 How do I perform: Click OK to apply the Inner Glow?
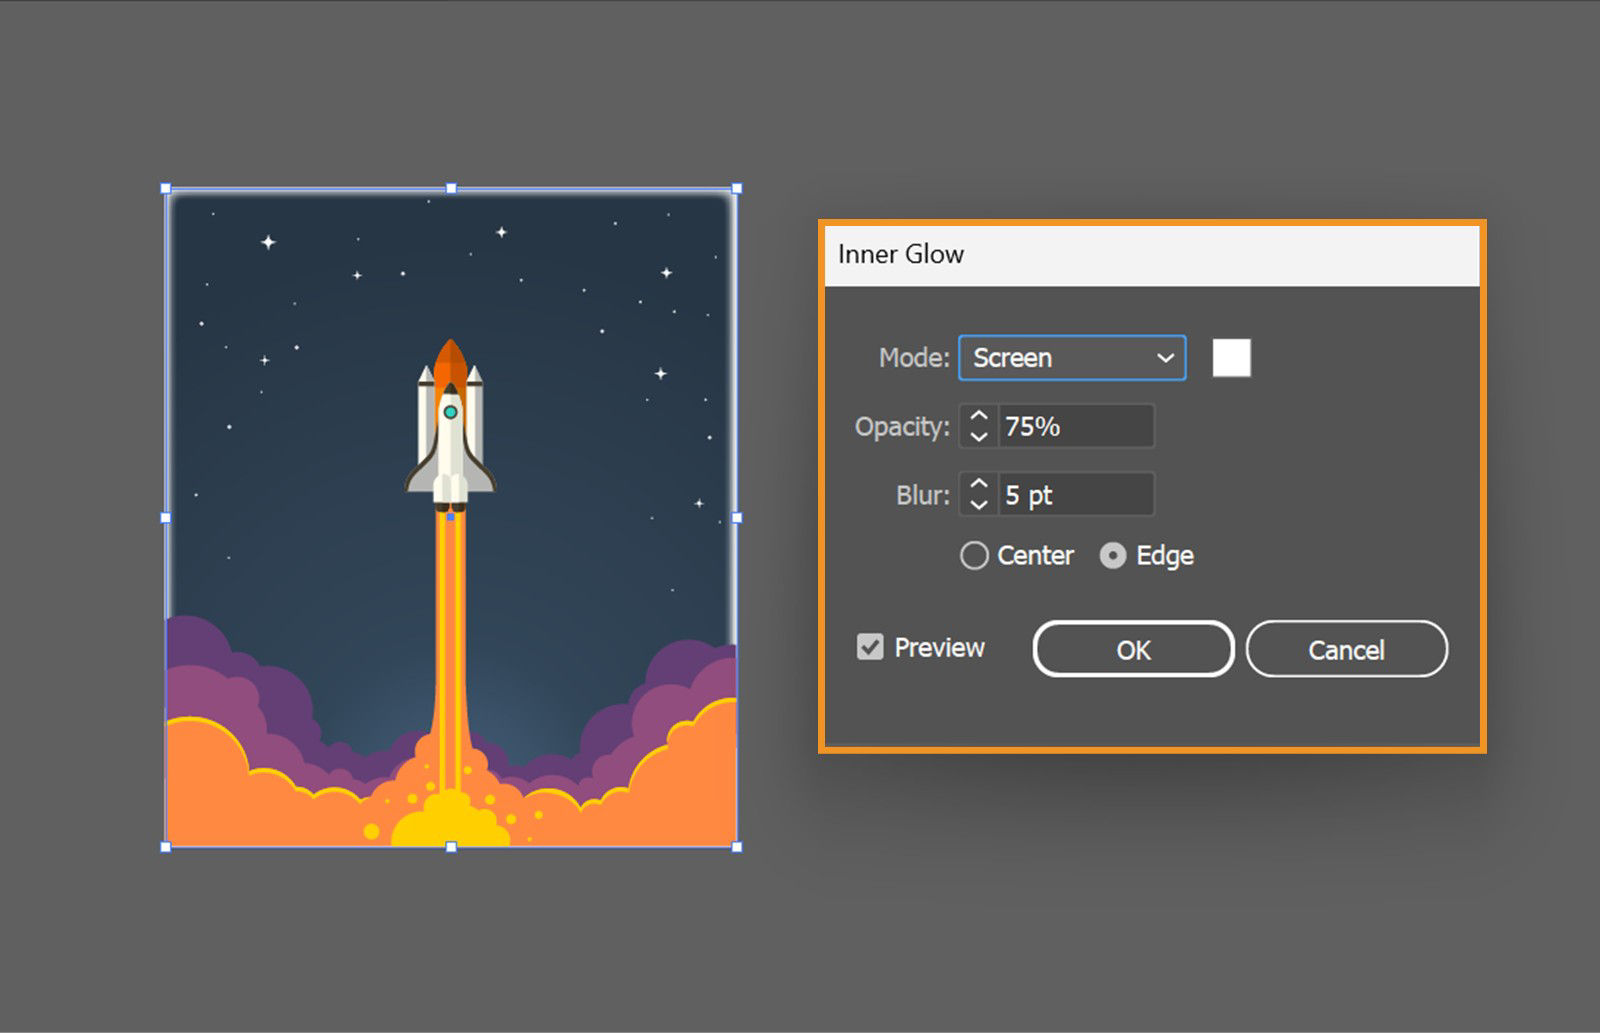coord(1132,649)
